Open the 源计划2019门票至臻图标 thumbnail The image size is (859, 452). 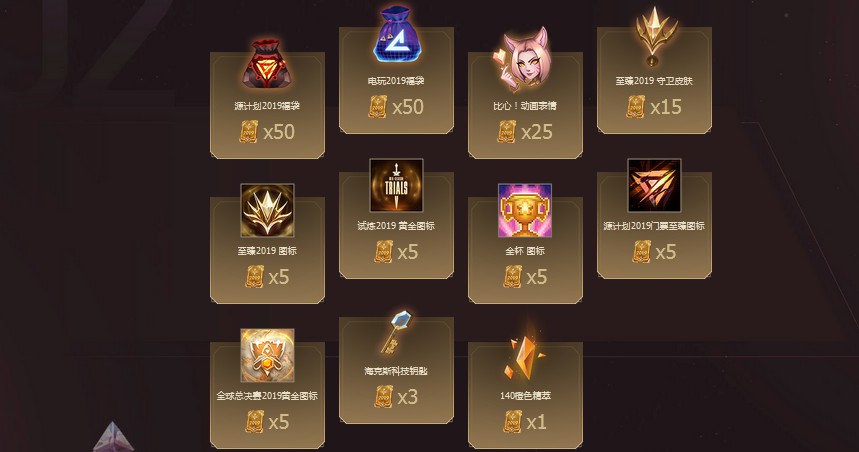coord(654,185)
